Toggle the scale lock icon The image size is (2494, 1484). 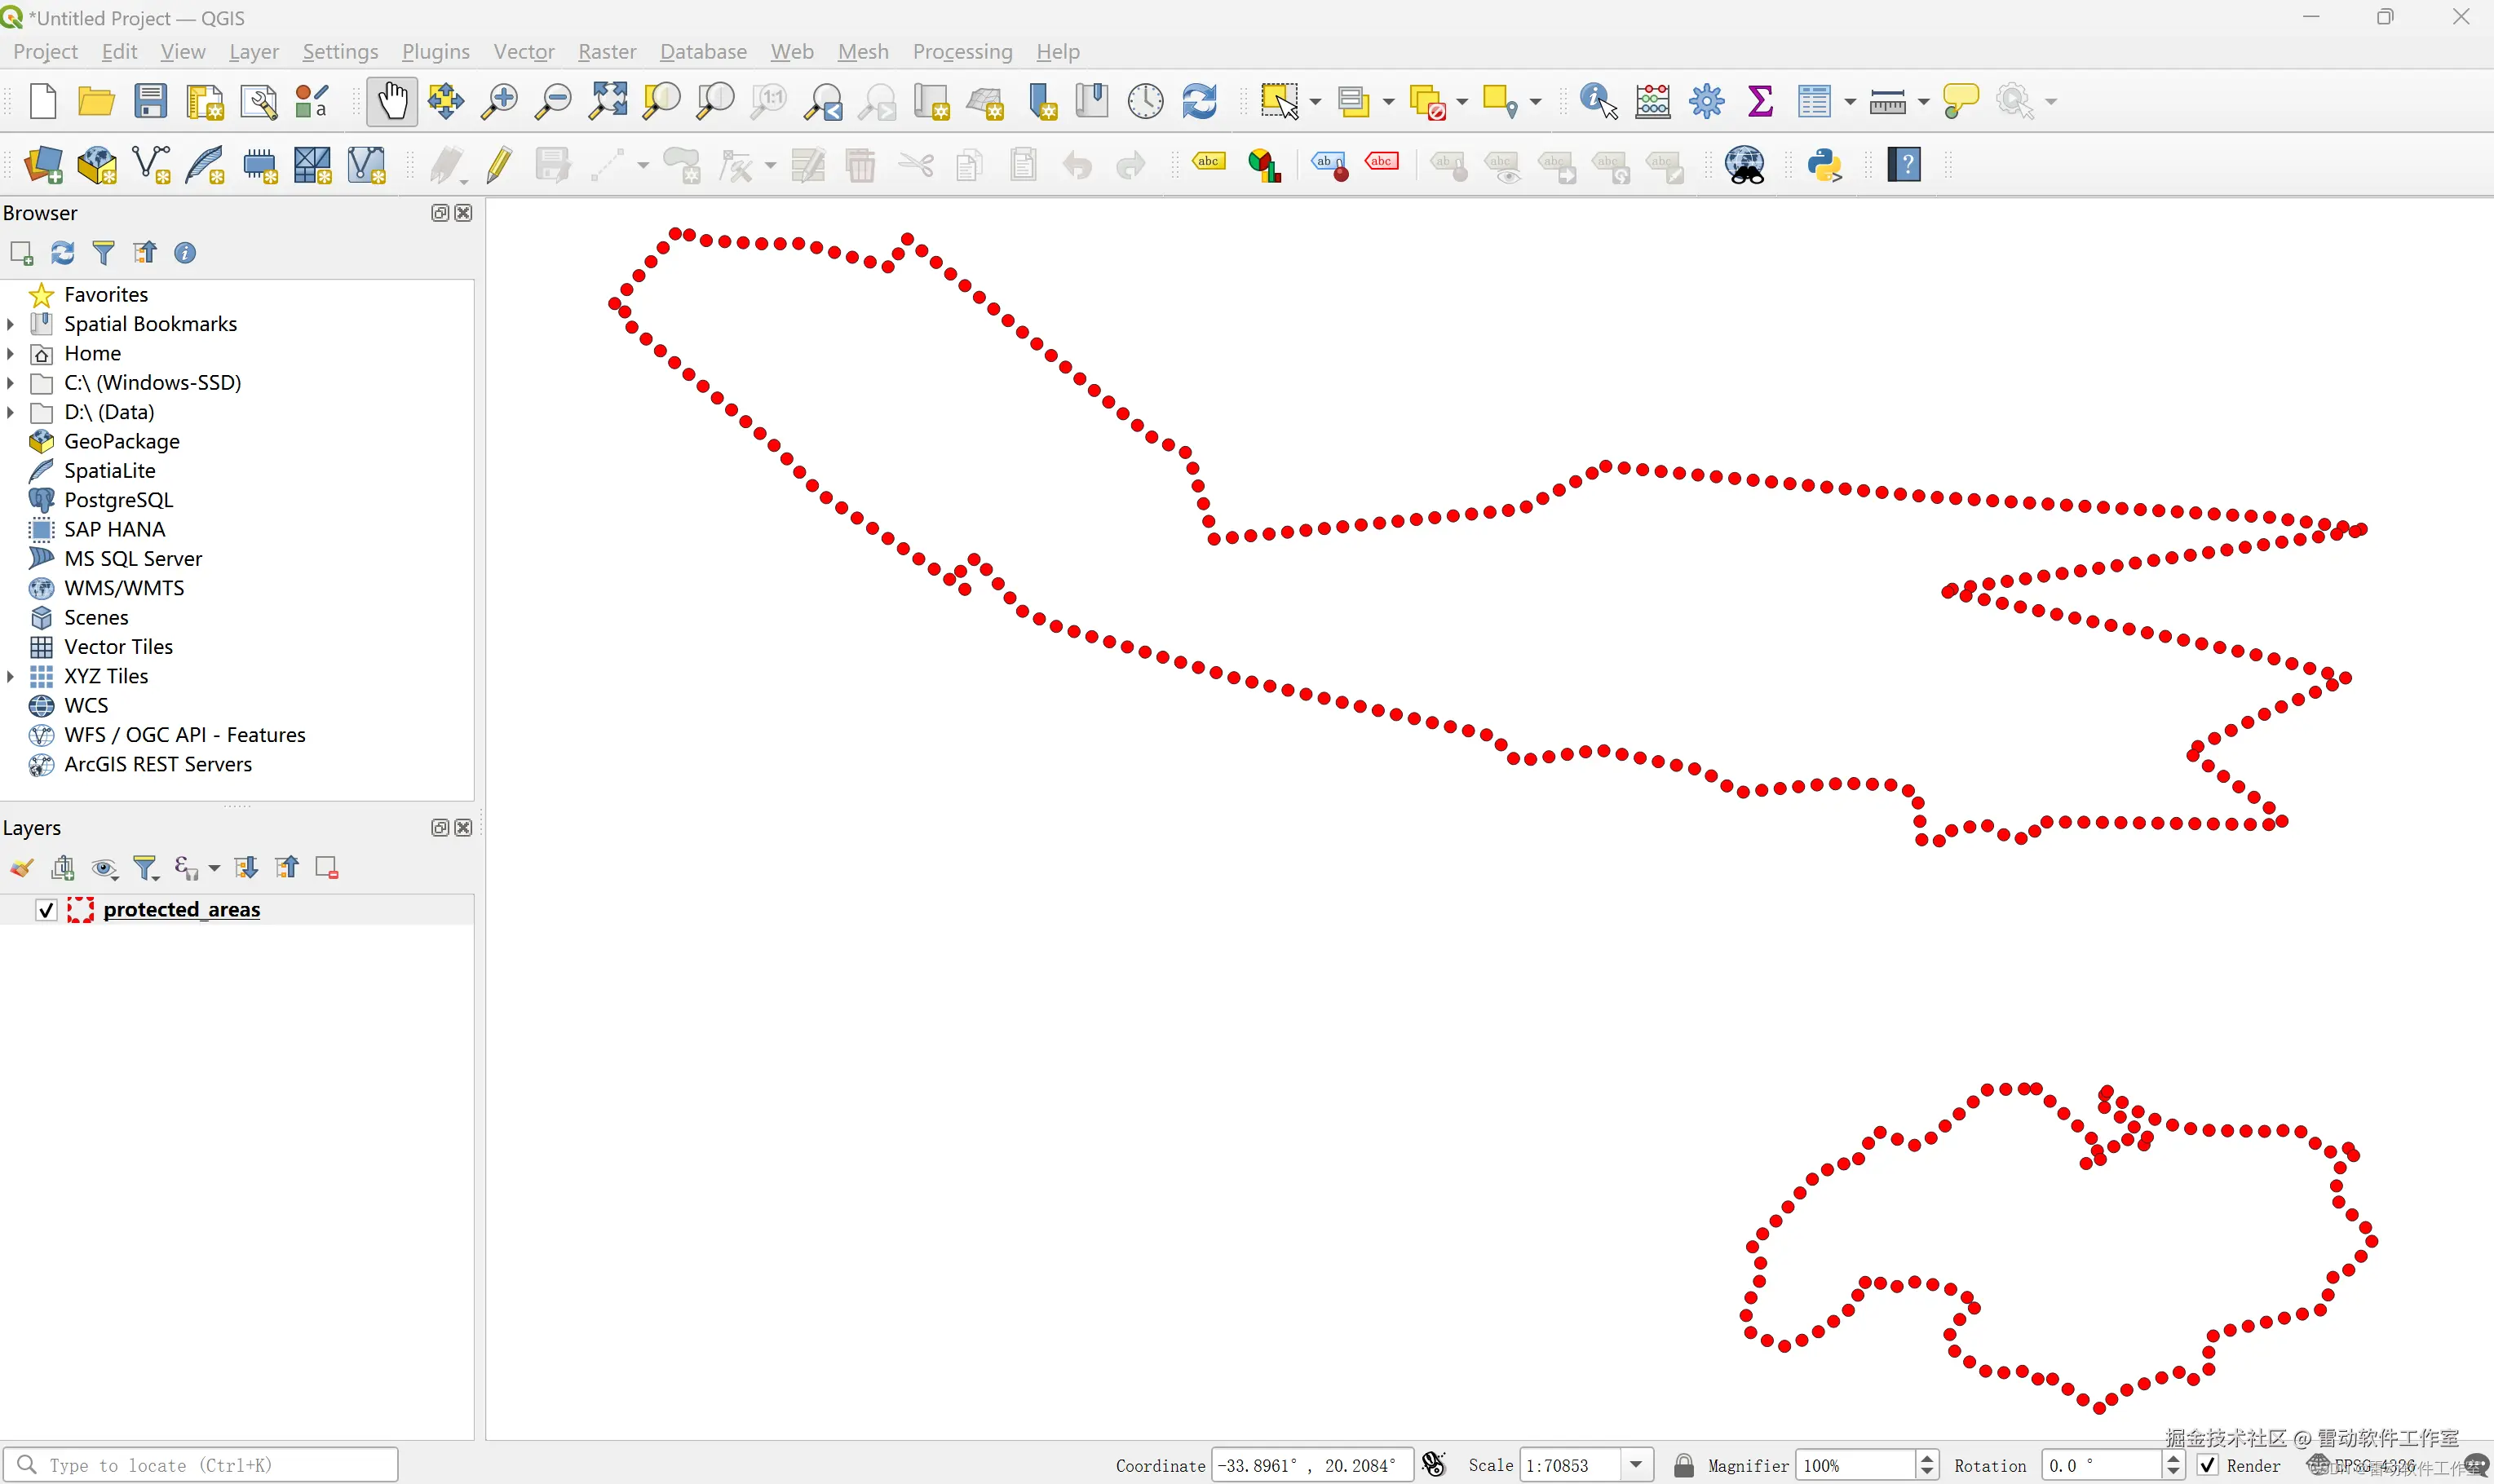click(1683, 1465)
